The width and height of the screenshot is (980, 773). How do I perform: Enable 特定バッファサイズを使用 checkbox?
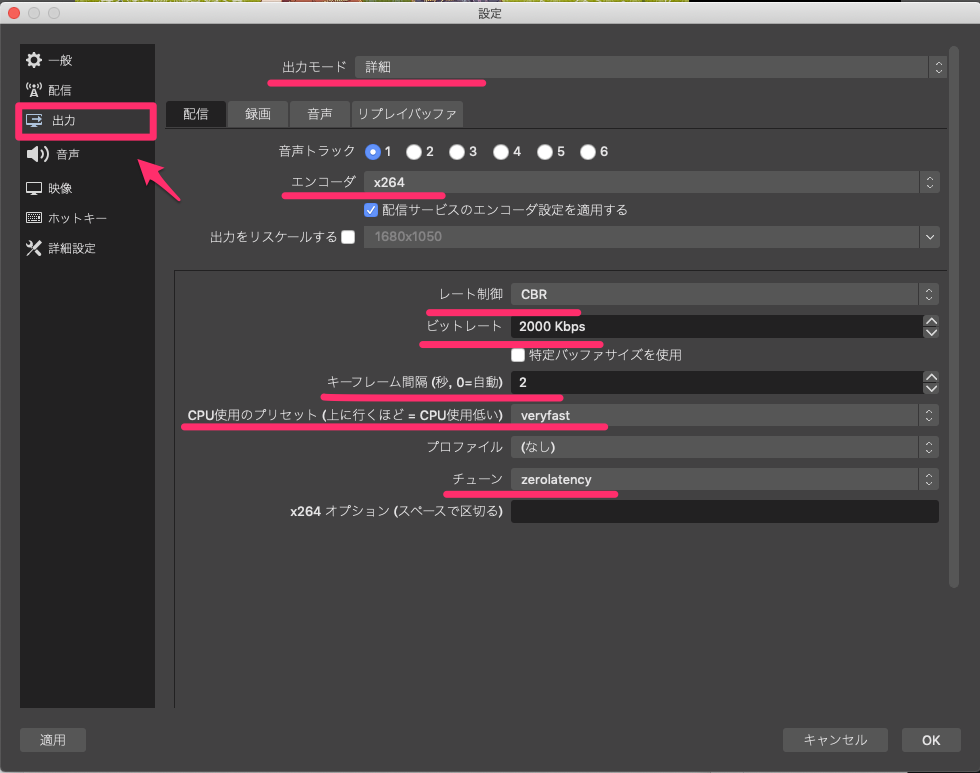[518, 355]
